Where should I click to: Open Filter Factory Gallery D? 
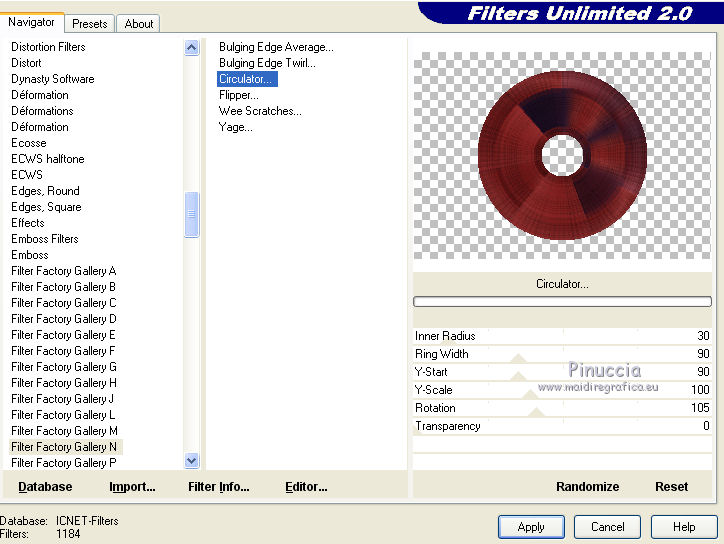64,319
